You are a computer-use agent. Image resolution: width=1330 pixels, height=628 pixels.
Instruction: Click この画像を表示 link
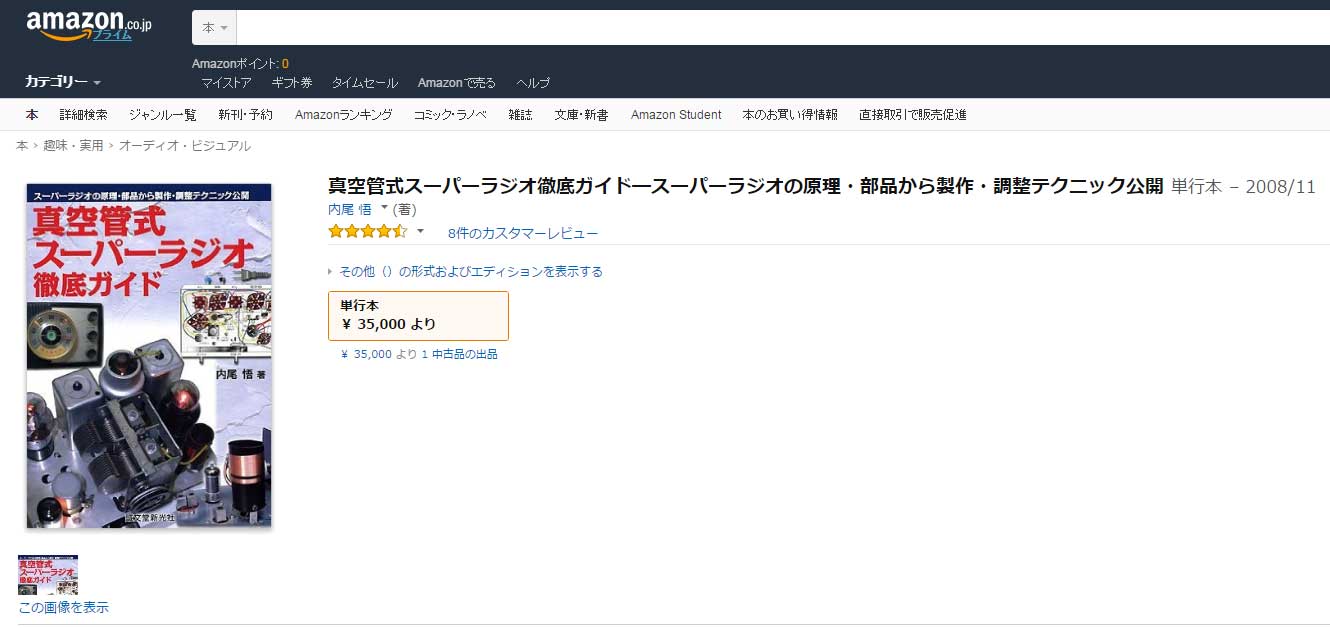click(63, 607)
